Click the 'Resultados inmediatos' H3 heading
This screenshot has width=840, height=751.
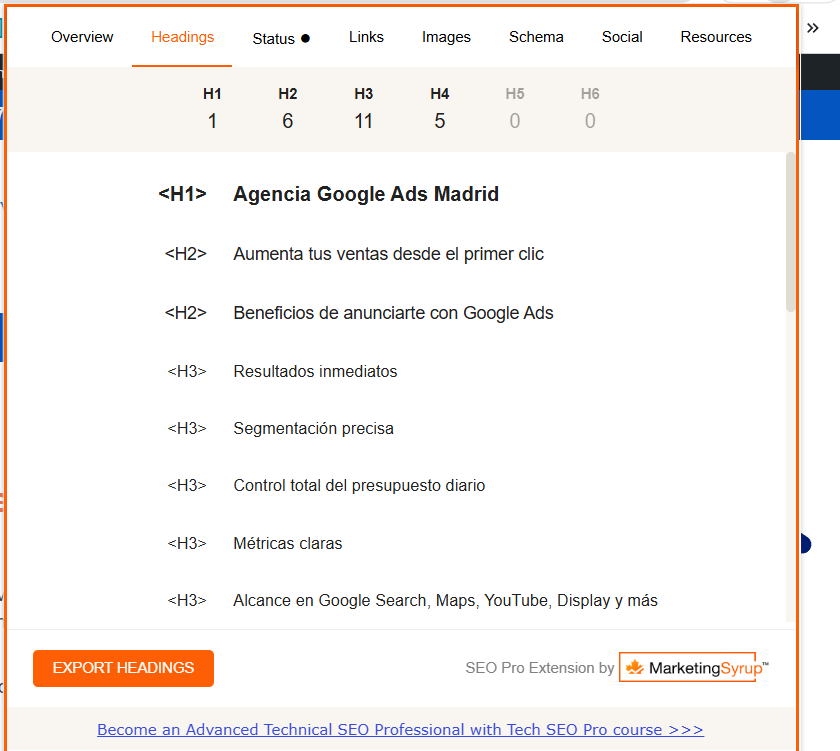(315, 371)
